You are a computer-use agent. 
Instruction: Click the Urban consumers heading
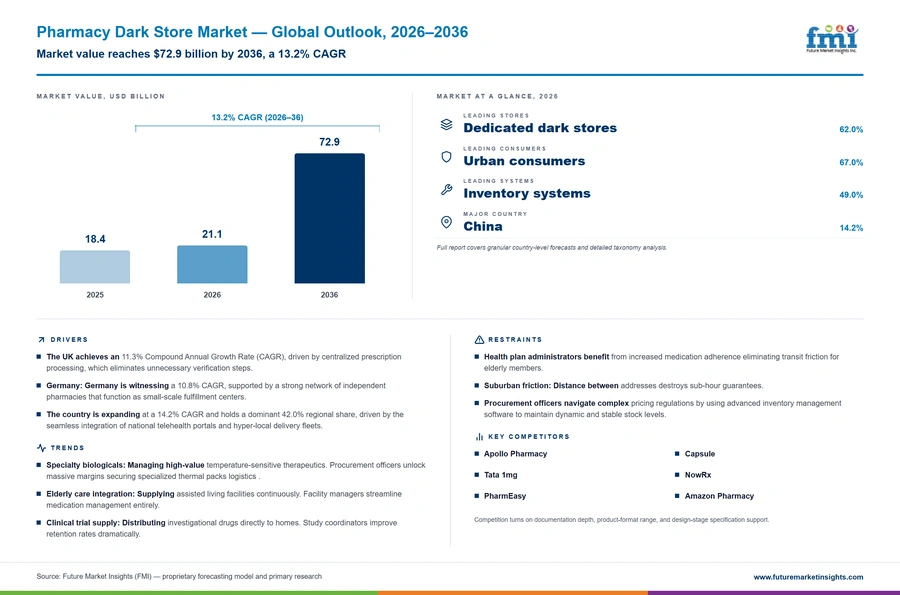[524, 161]
